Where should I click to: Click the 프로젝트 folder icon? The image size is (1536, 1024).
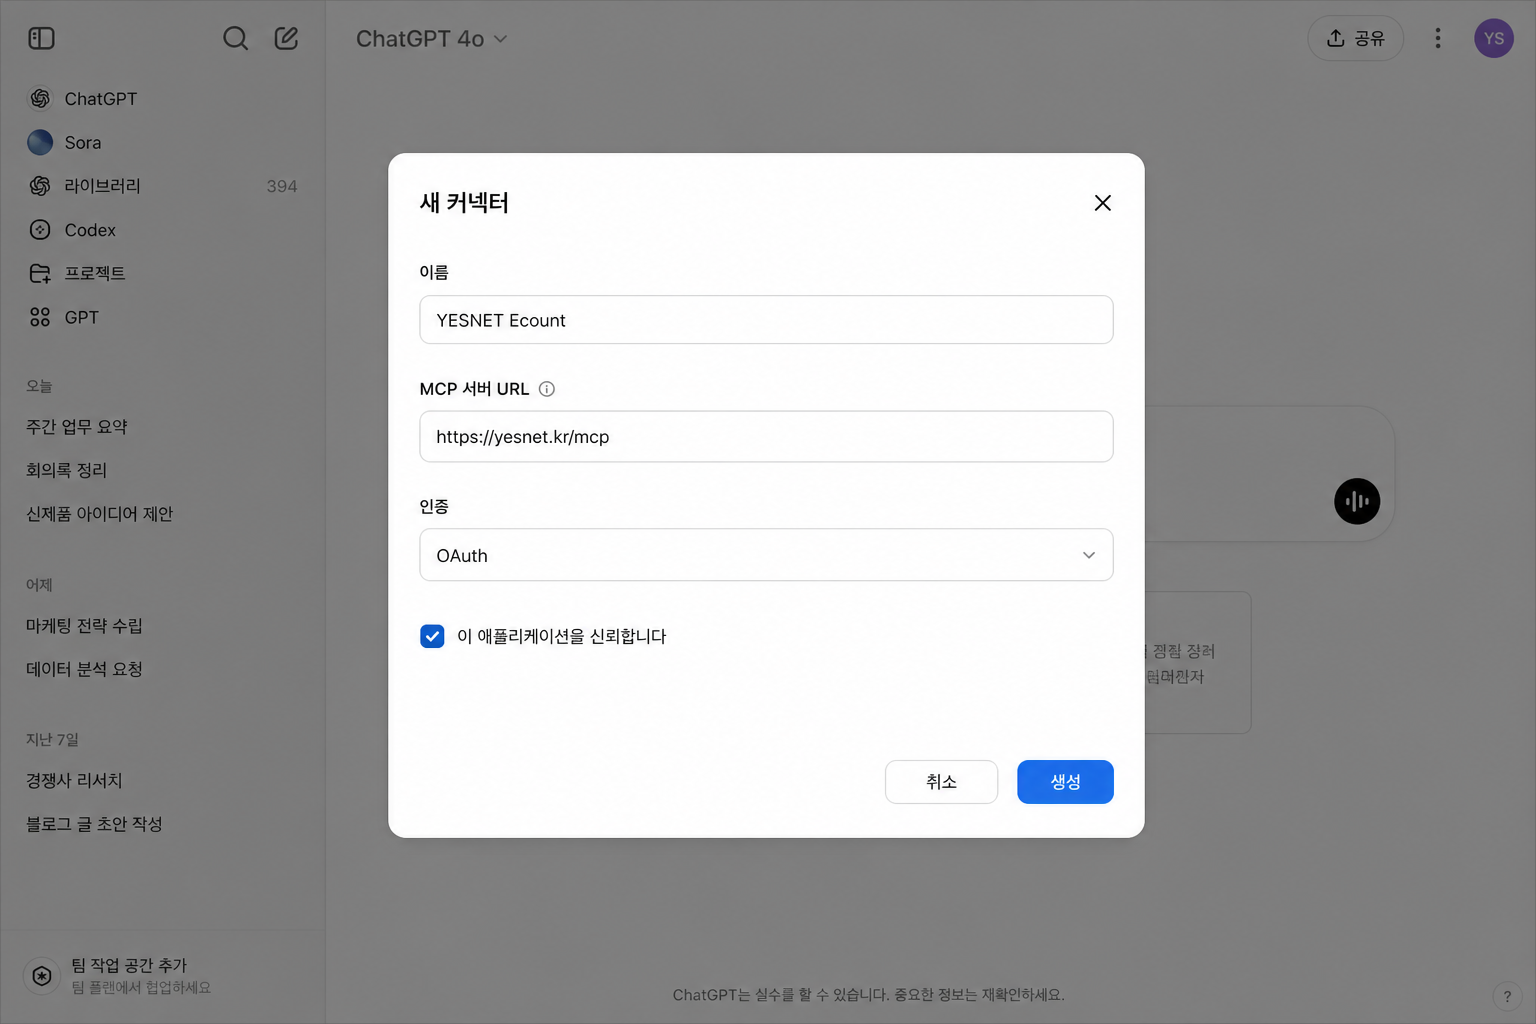coord(40,273)
